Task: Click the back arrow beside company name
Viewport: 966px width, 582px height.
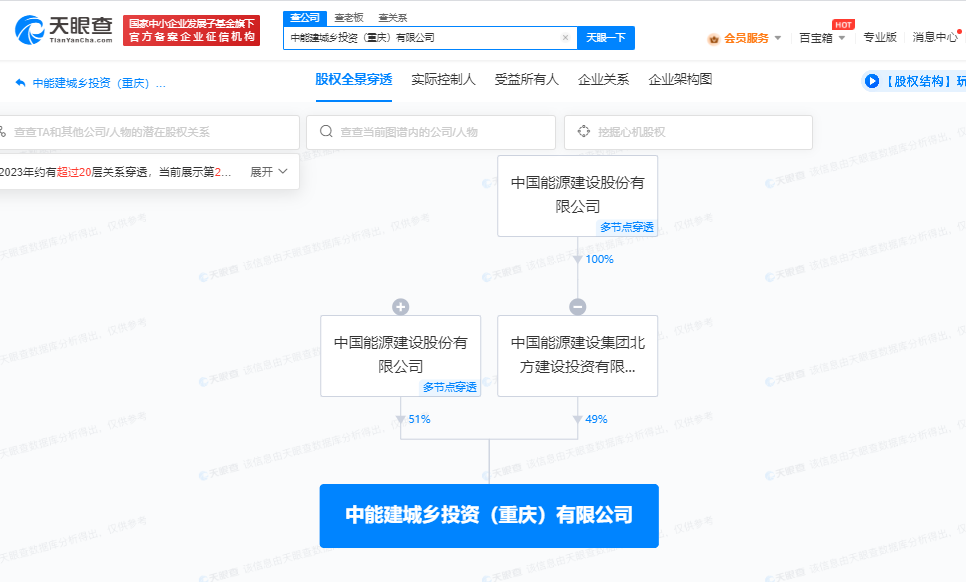Action: (x=20, y=83)
